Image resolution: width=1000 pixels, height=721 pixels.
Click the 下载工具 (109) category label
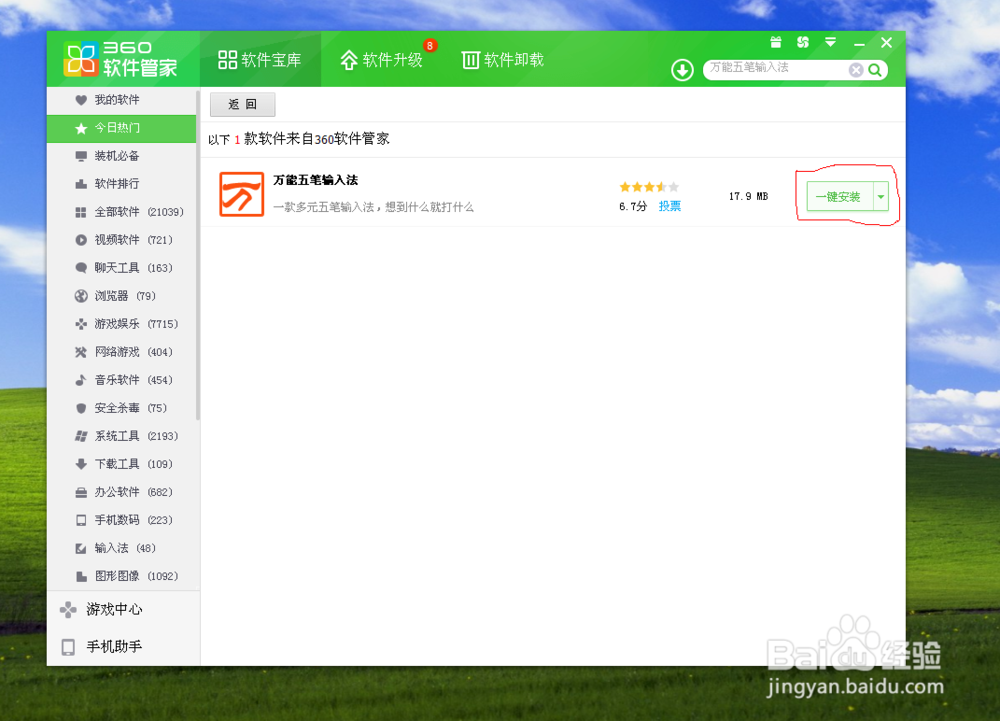coord(133,464)
